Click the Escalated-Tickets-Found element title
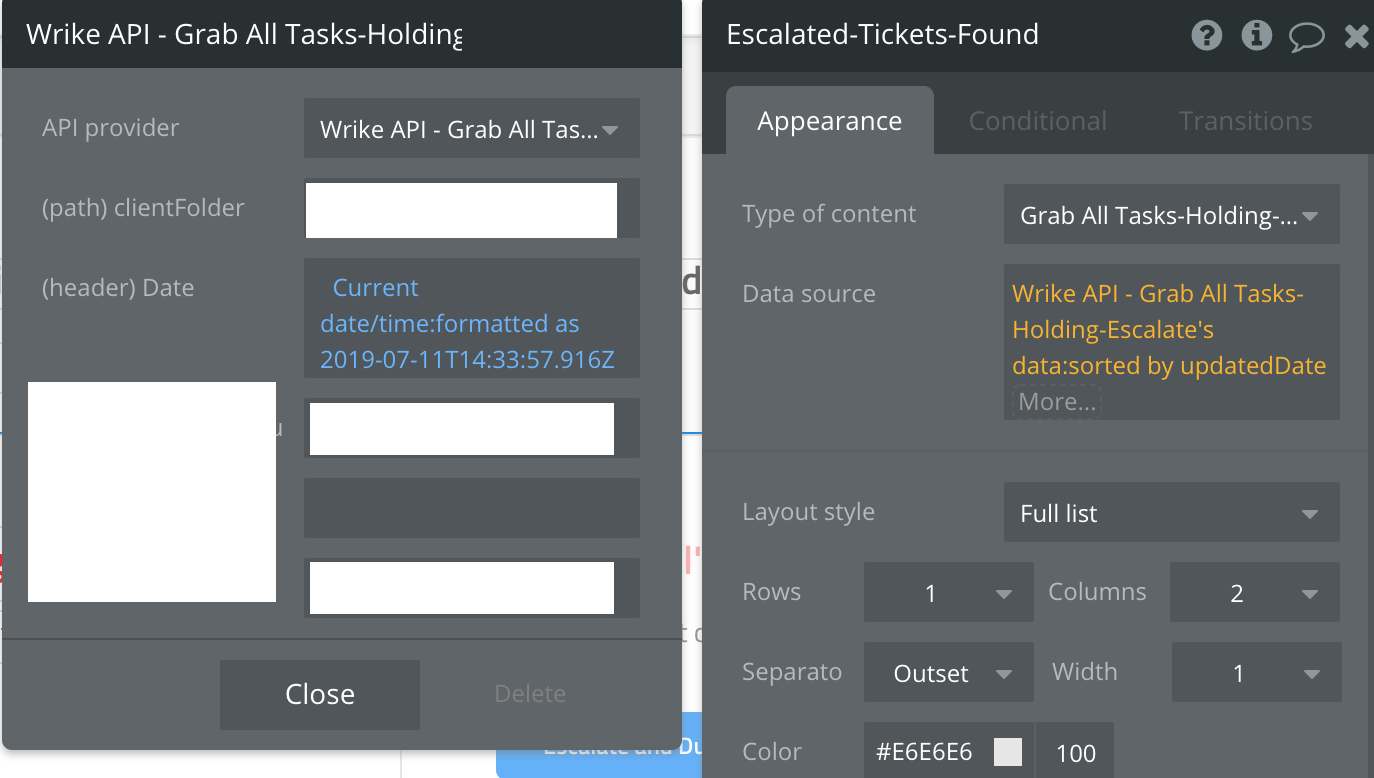1374x778 pixels. tap(882, 35)
